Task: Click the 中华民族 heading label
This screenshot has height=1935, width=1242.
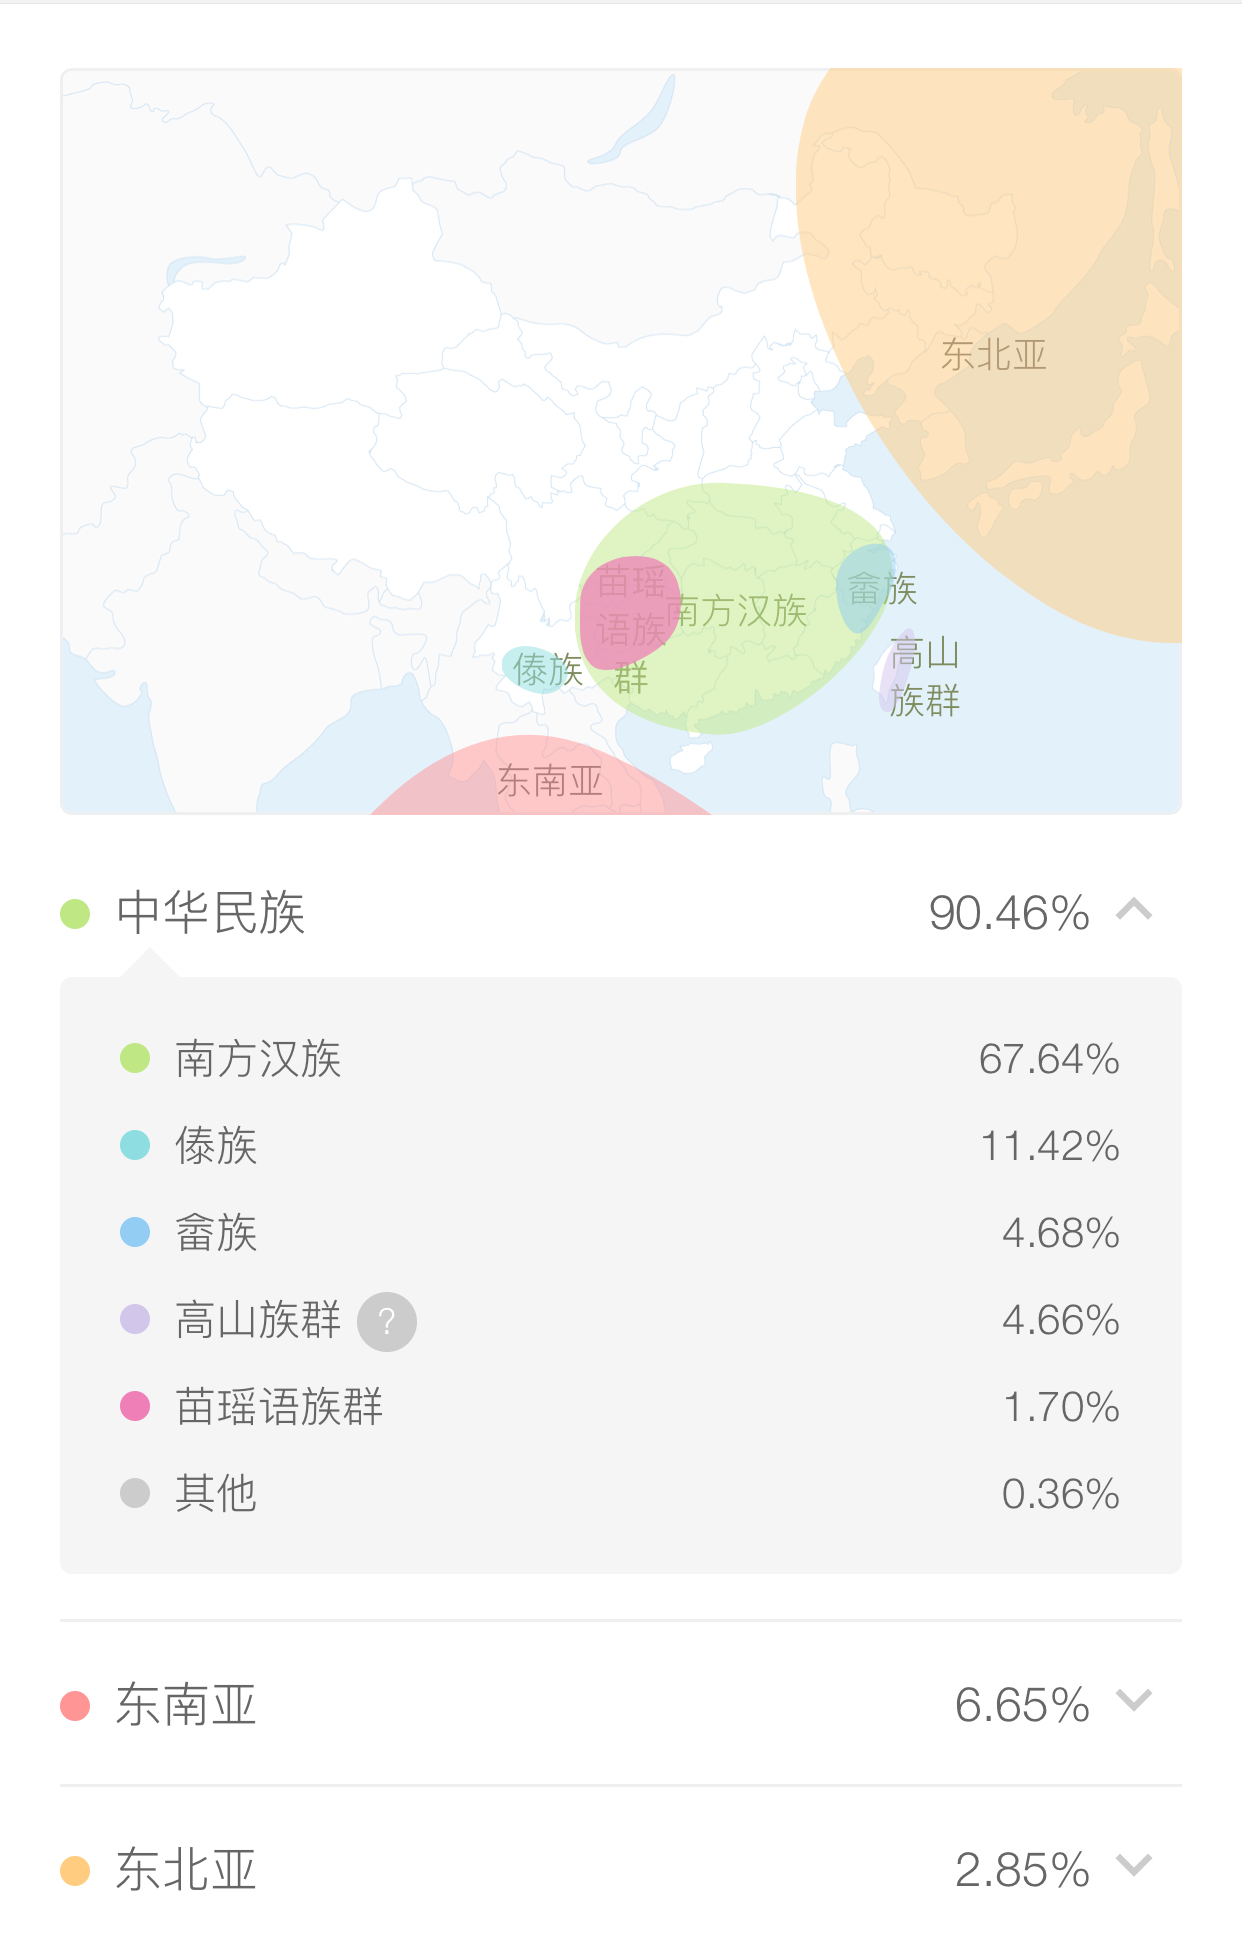Action: [211, 913]
